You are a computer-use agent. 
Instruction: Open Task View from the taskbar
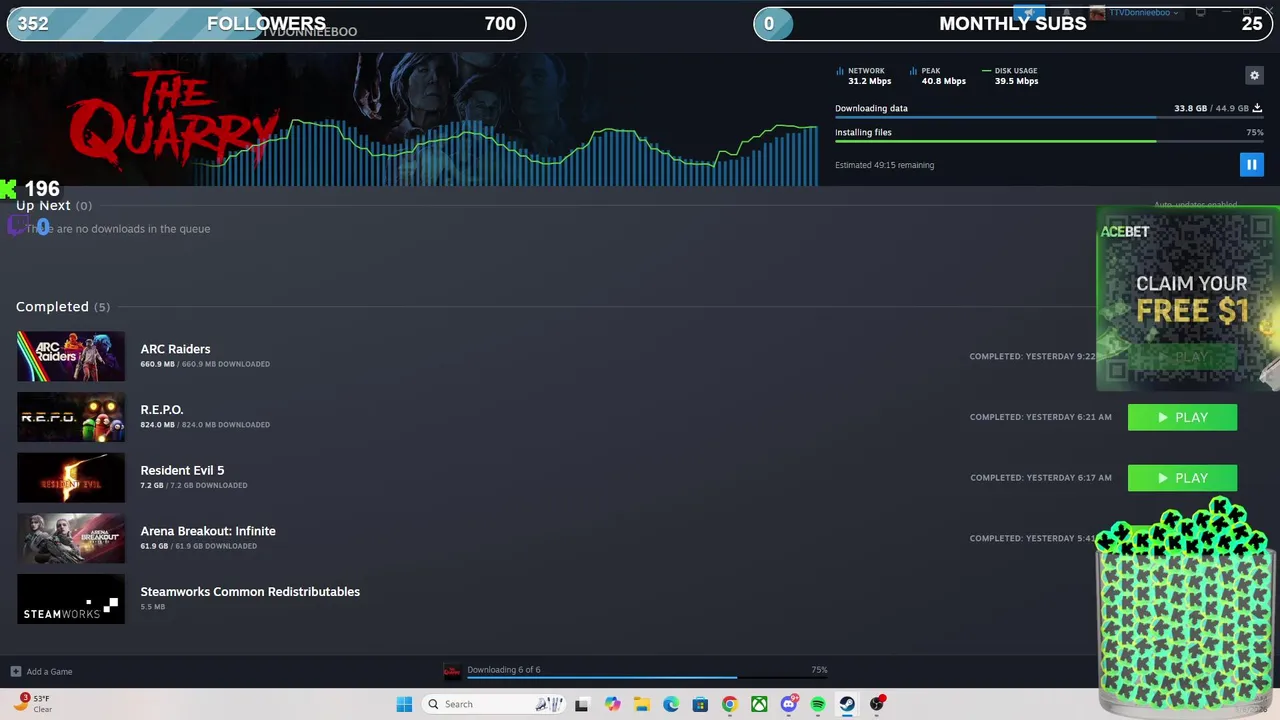coord(581,704)
